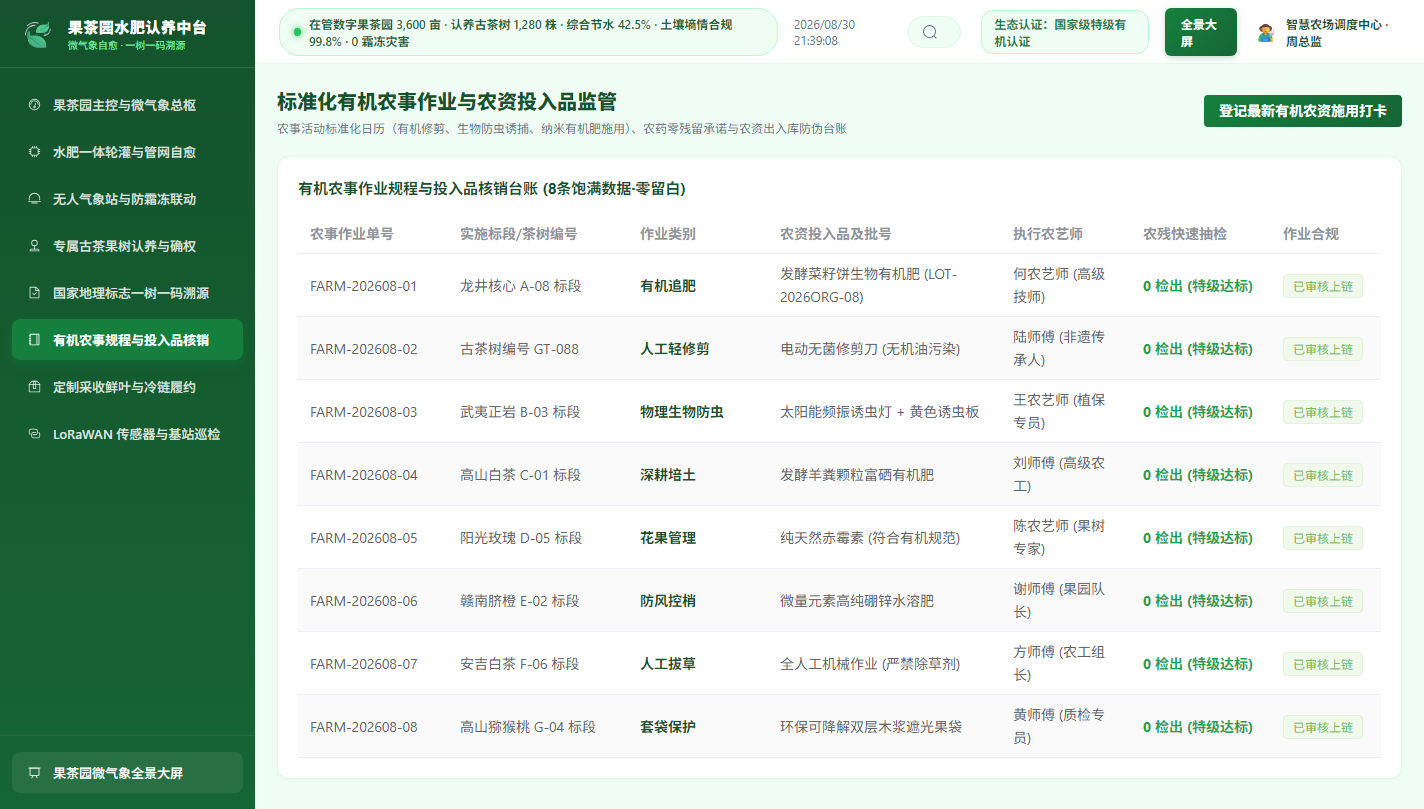1424x809 pixels.
Task: Click the 在管数字果茶园 3,600 亩 status banner
Action: click(x=528, y=32)
